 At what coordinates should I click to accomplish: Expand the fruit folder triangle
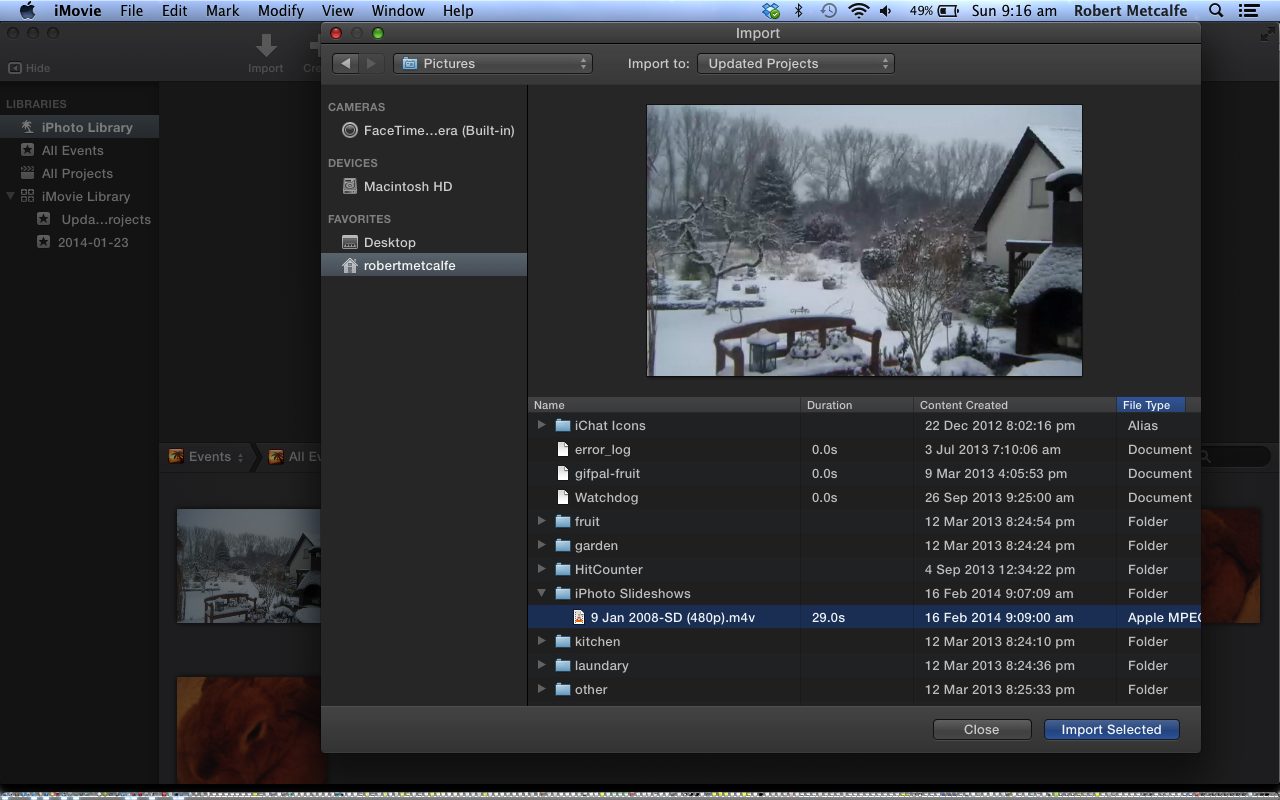[542, 521]
